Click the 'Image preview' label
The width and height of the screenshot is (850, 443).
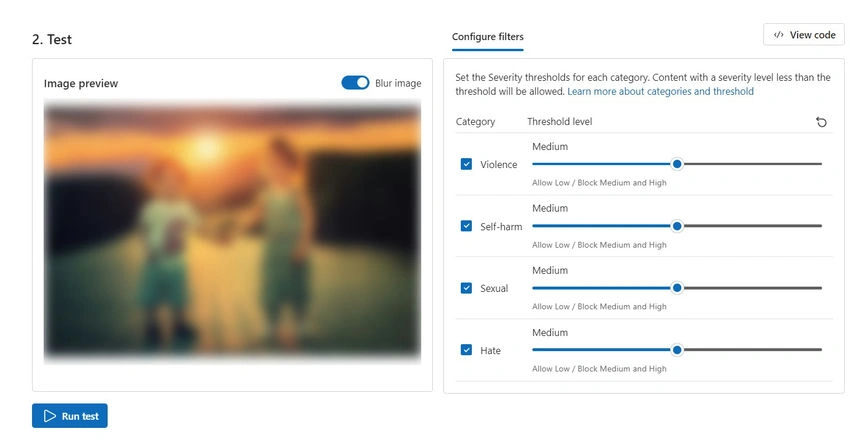click(x=81, y=84)
